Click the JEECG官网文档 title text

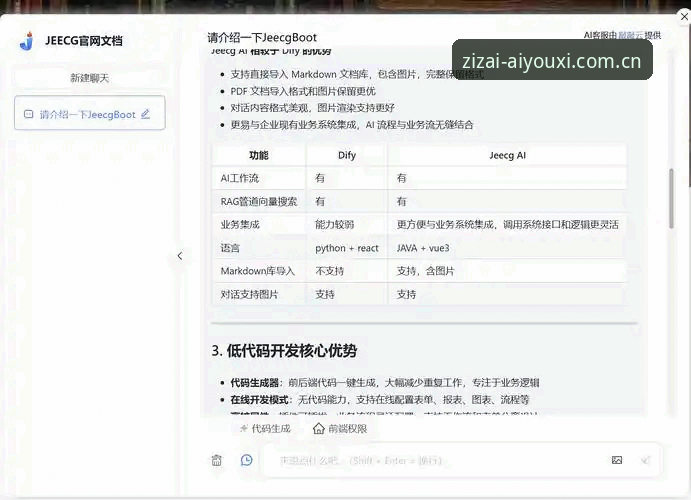[x=84, y=41]
